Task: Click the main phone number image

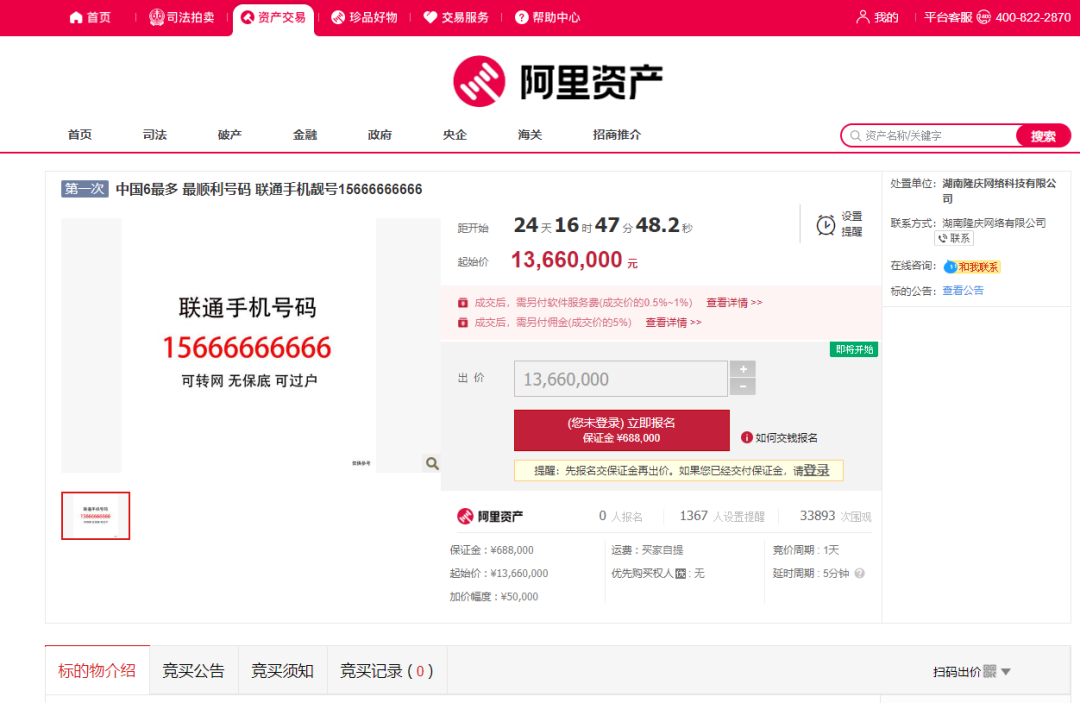Action: [248, 344]
